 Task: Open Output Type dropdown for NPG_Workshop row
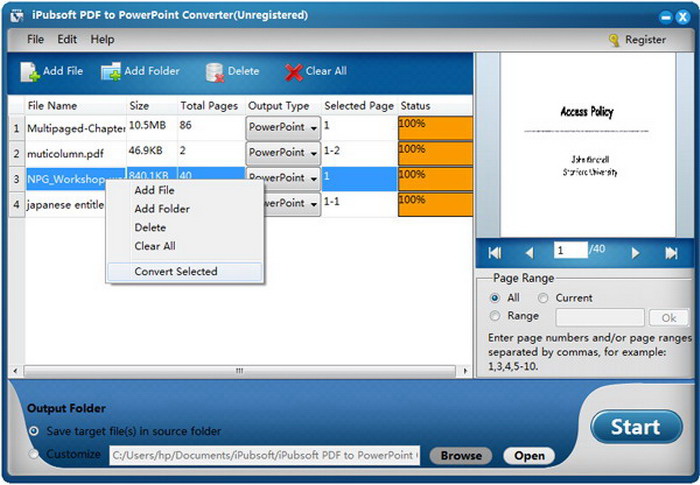point(283,178)
